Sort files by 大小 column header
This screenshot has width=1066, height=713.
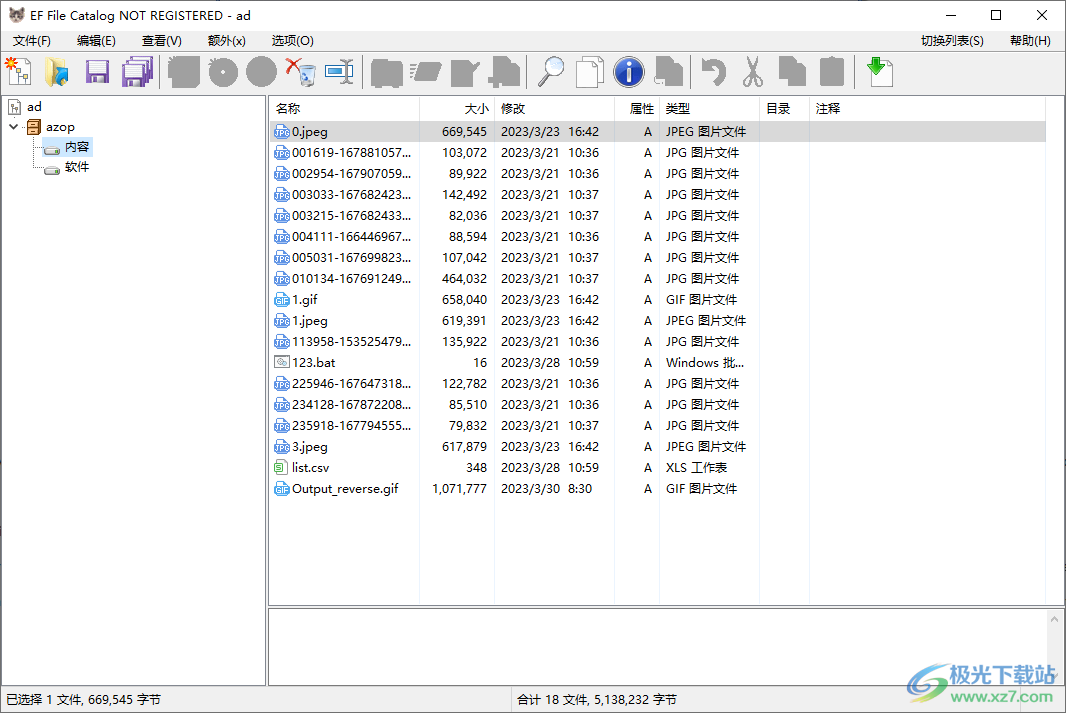coord(457,109)
